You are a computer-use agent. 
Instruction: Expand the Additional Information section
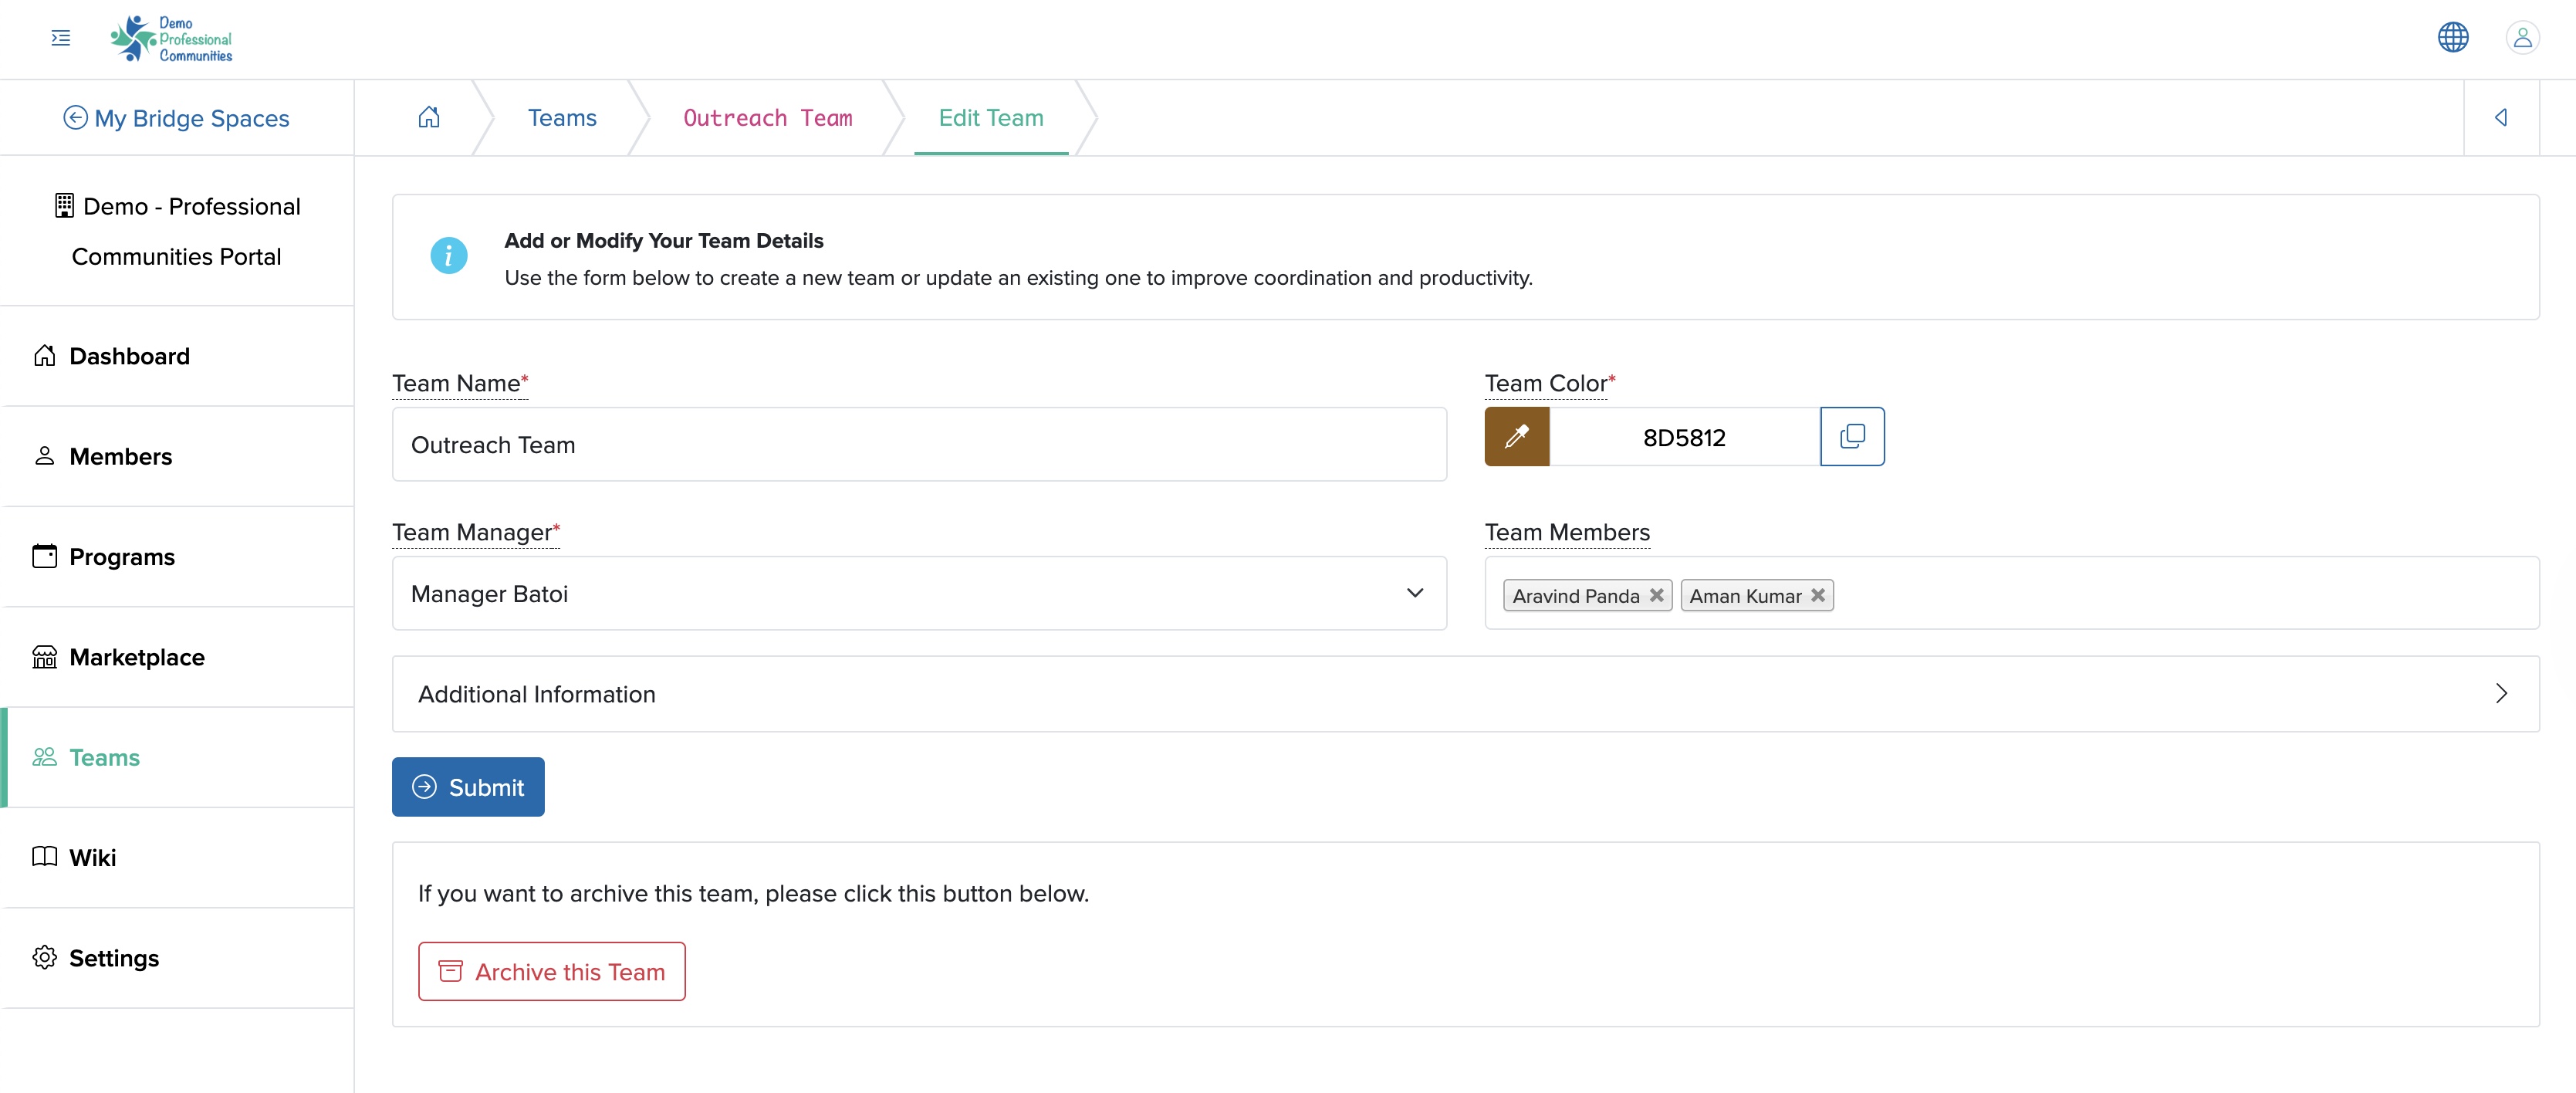pos(1465,694)
